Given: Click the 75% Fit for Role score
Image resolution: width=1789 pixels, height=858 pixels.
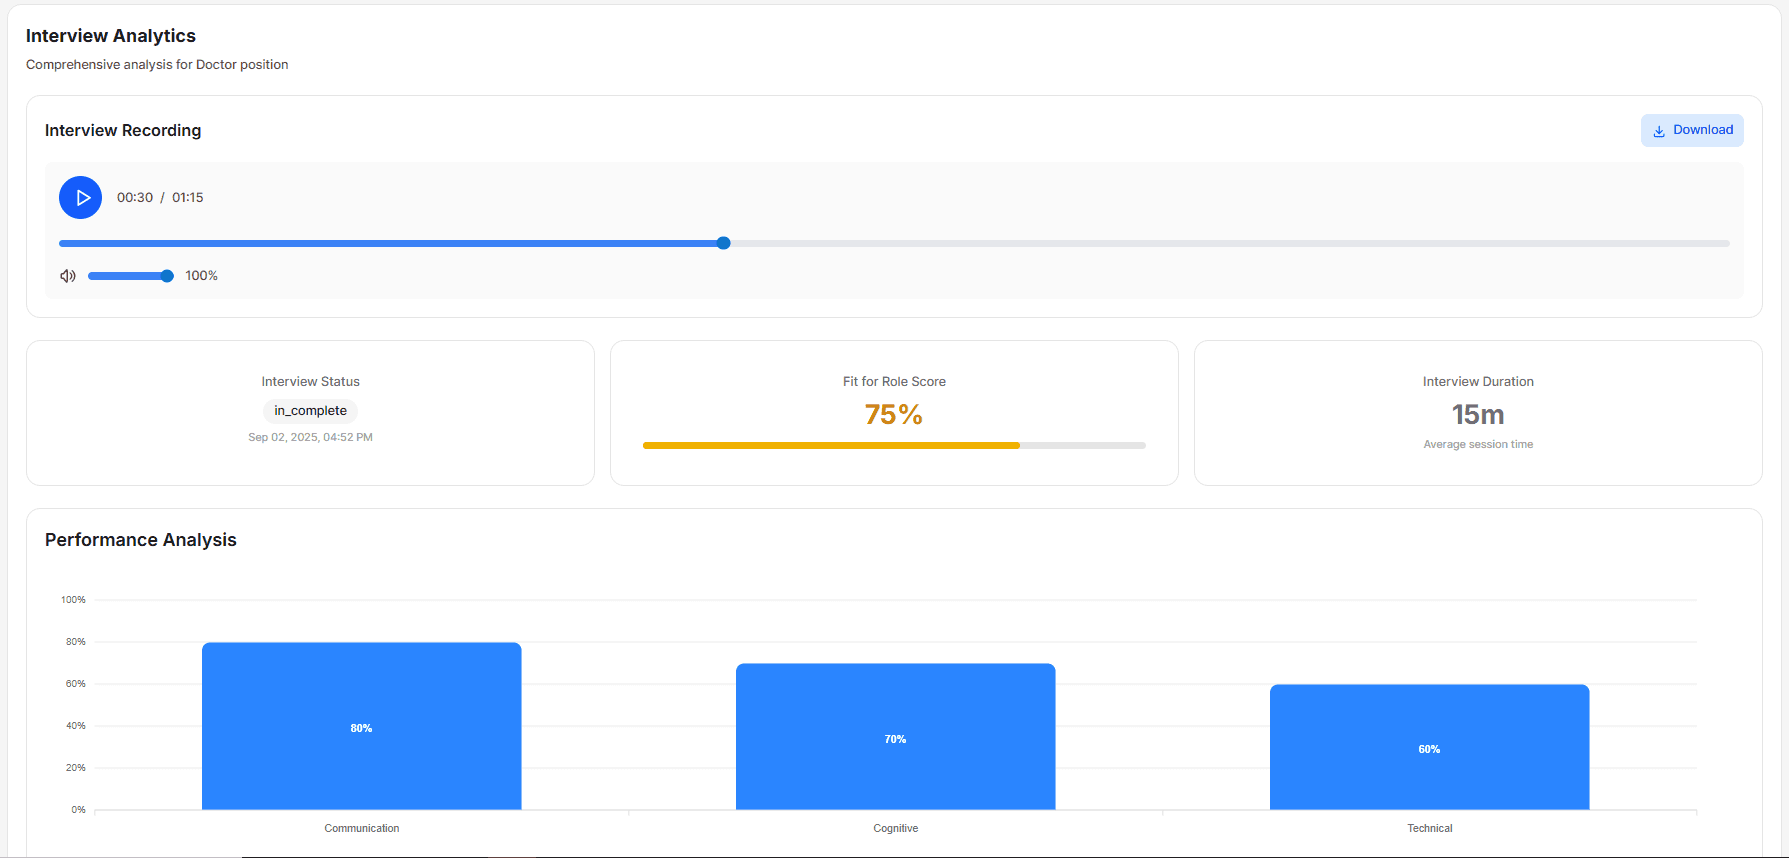Looking at the screenshot, I should (x=894, y=414).
